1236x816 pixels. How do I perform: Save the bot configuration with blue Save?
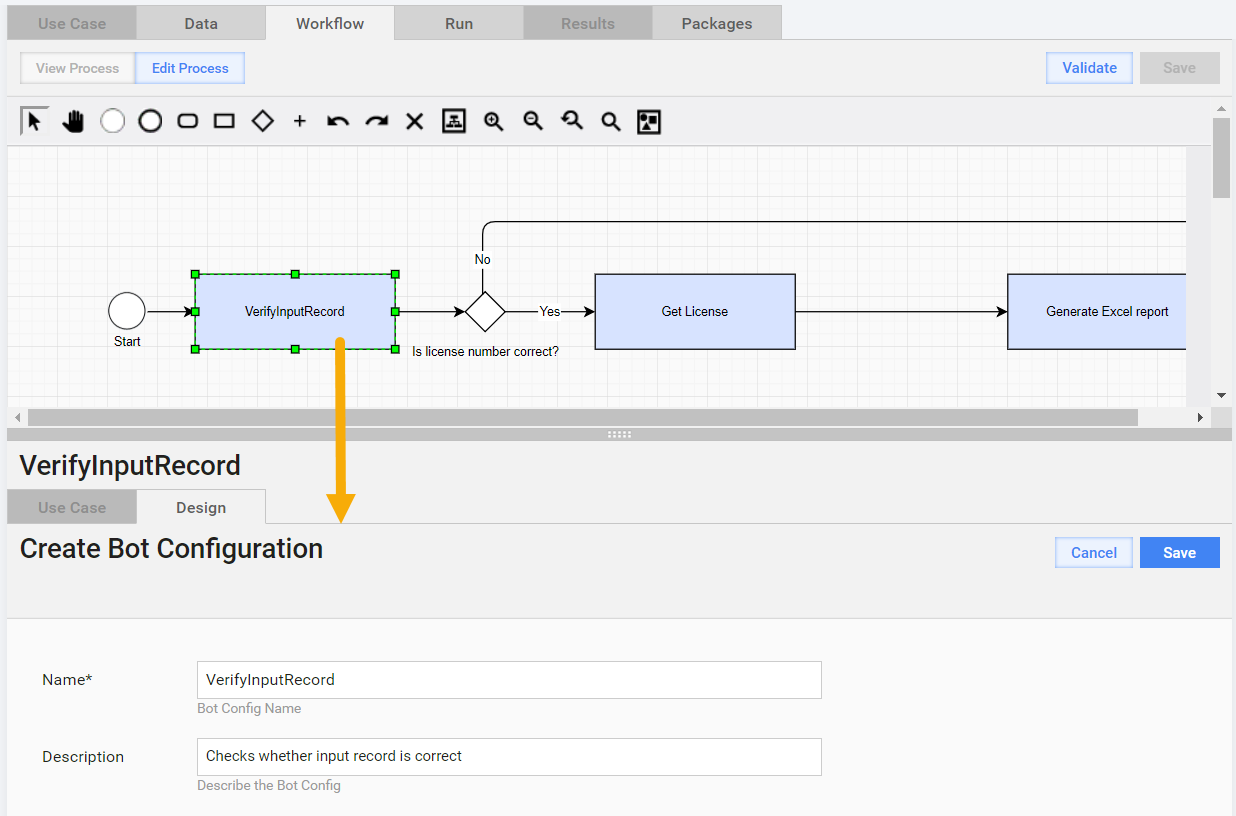tap(1180, 553)
